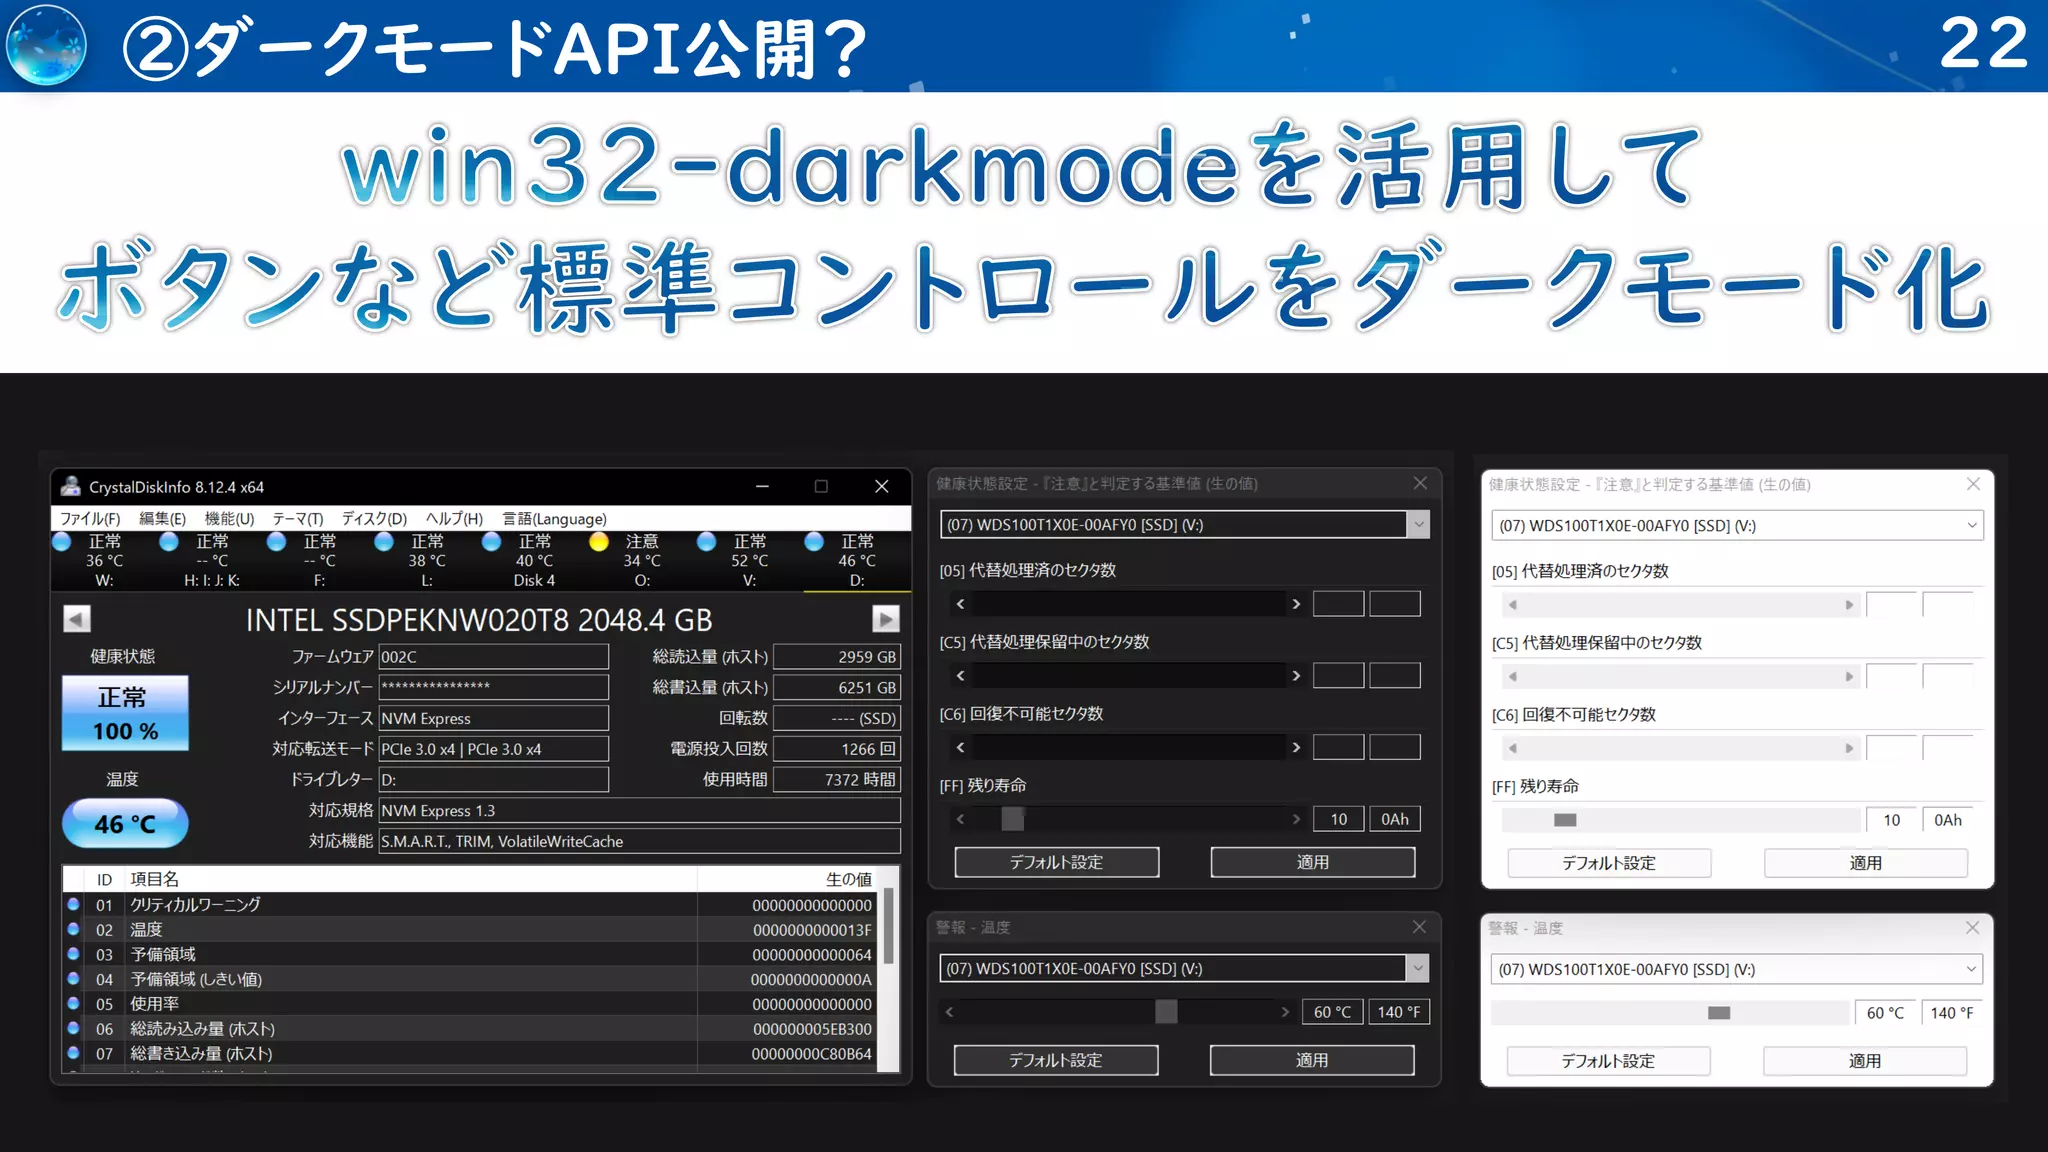Open the 編集(E) menu
The width and height of the screenshot is (2048, 1152).
coord(162,518)
